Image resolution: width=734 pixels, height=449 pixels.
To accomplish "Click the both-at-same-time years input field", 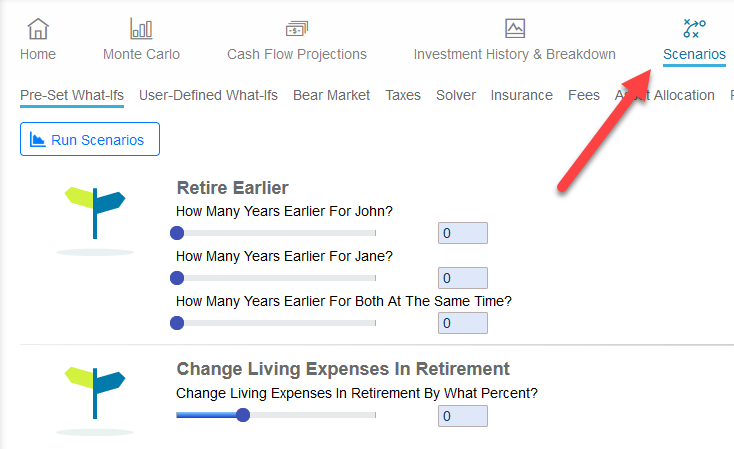I will [462, 323].
